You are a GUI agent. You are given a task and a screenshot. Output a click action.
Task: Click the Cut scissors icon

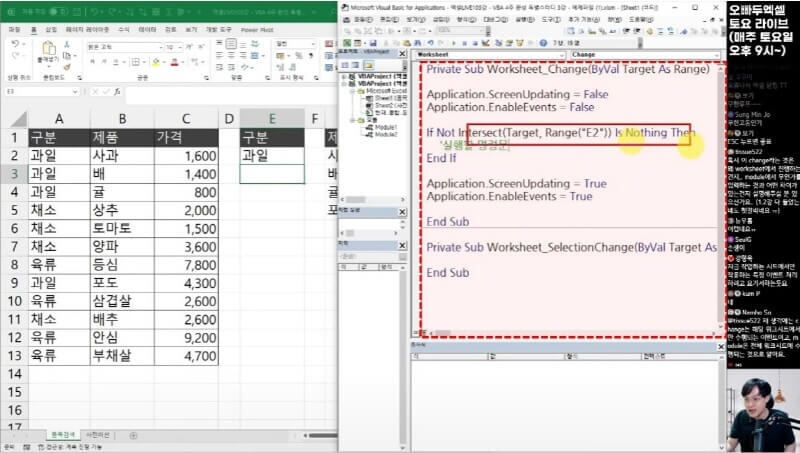coord(68,44)
